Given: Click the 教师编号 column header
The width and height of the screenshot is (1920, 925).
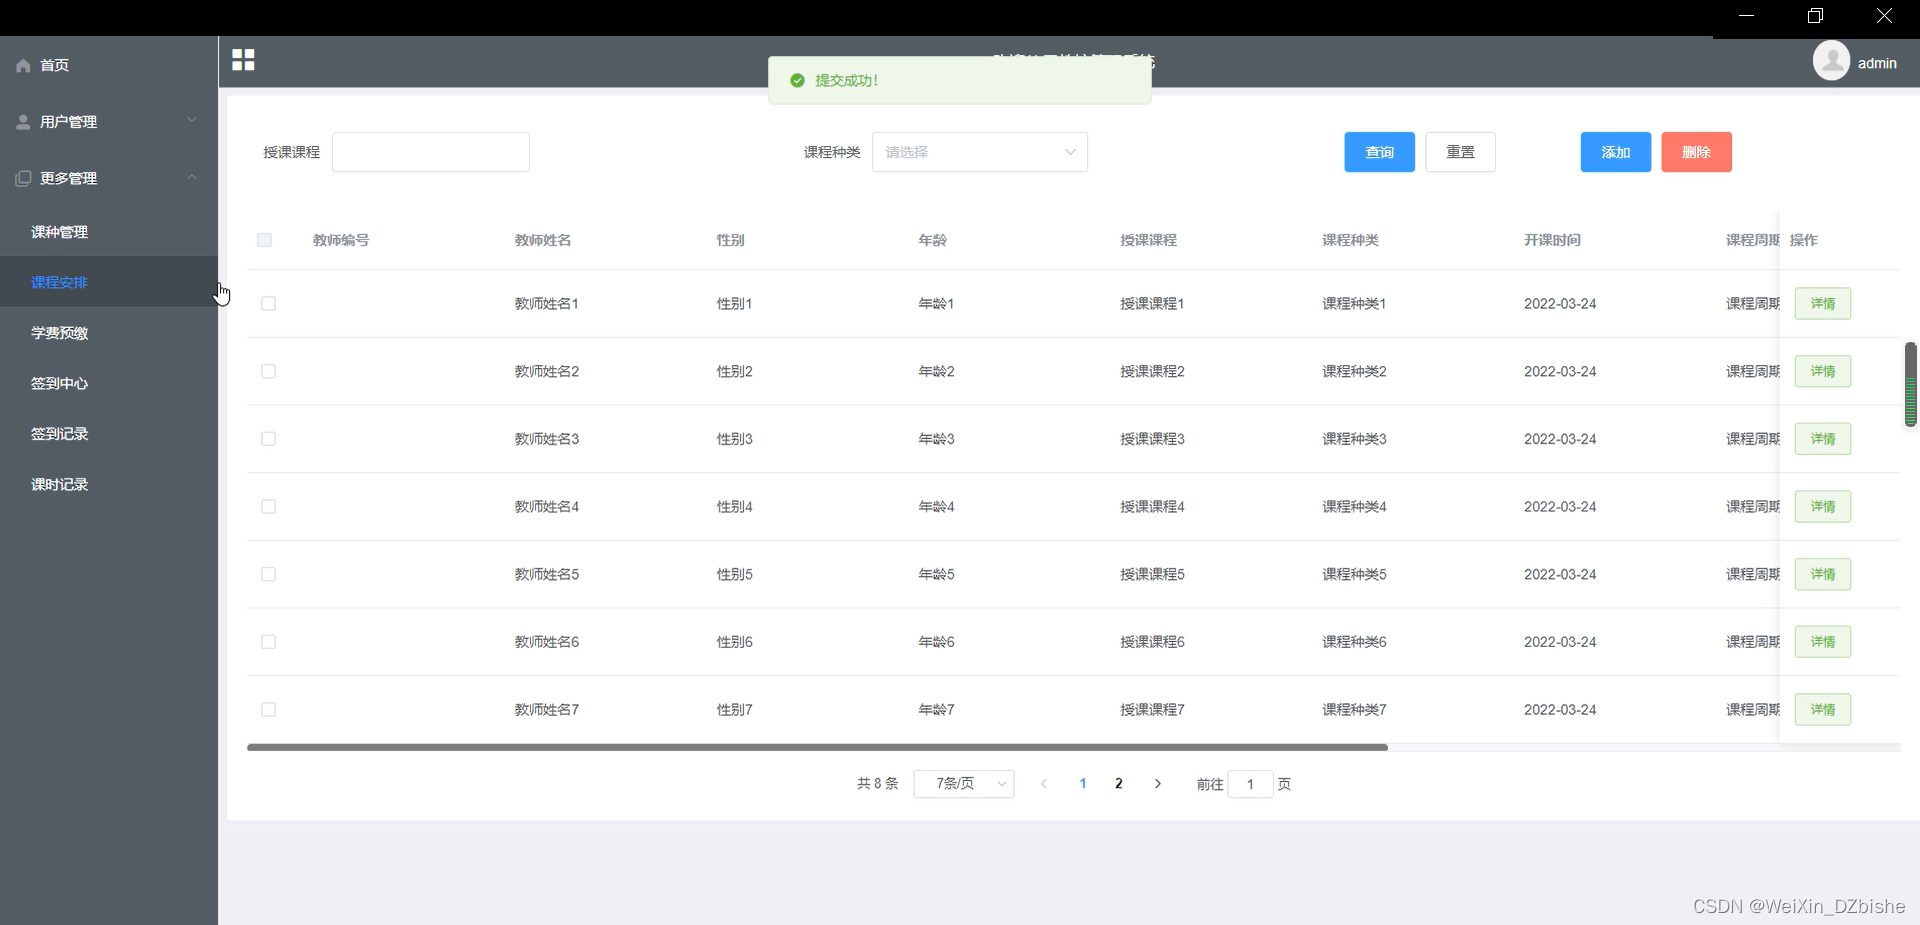Looking at the screenshot, I should pyautogui.click(x=341, y=240).
